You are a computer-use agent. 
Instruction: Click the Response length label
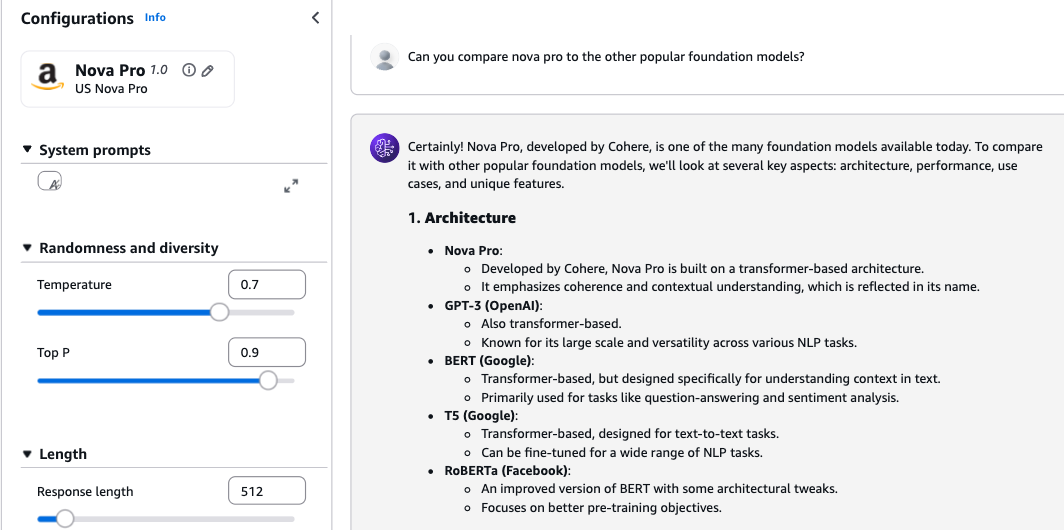point(85,491)
